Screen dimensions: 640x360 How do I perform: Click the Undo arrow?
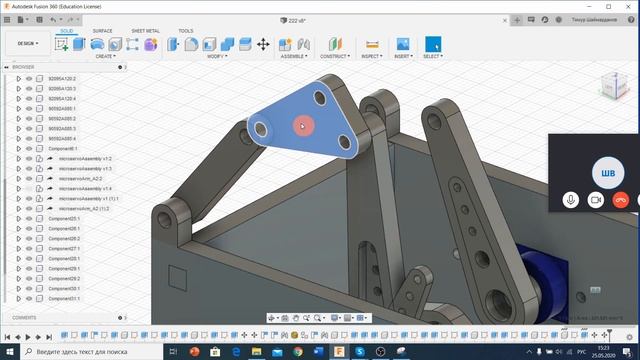tap(53, 19)
